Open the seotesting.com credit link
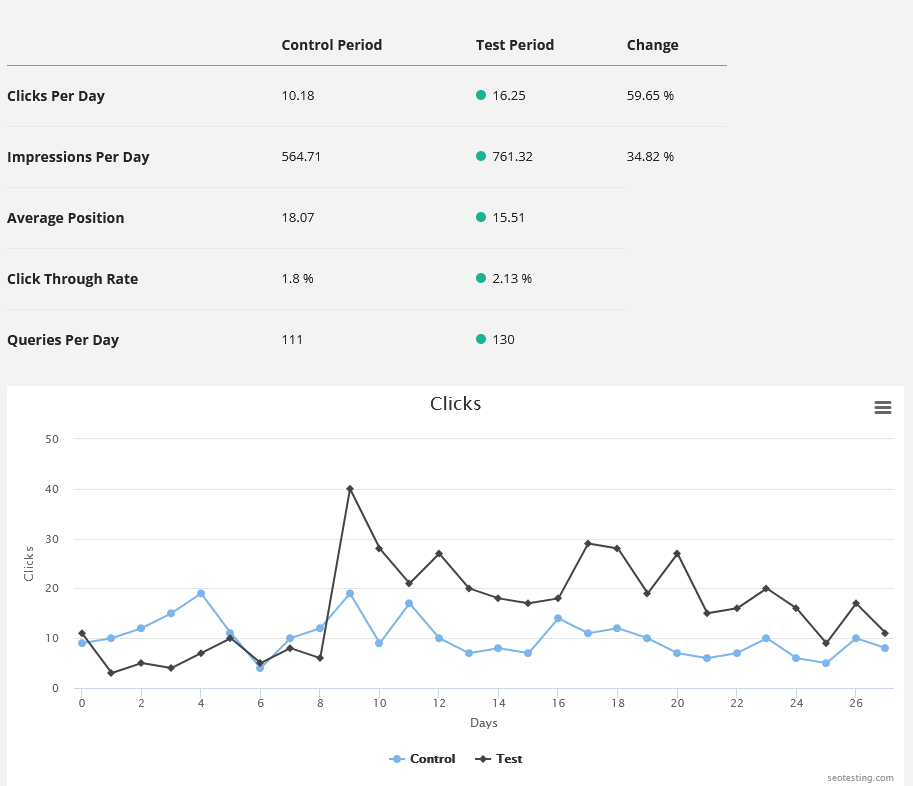Screen dimensions: 913x786 [x=860, y=777]
